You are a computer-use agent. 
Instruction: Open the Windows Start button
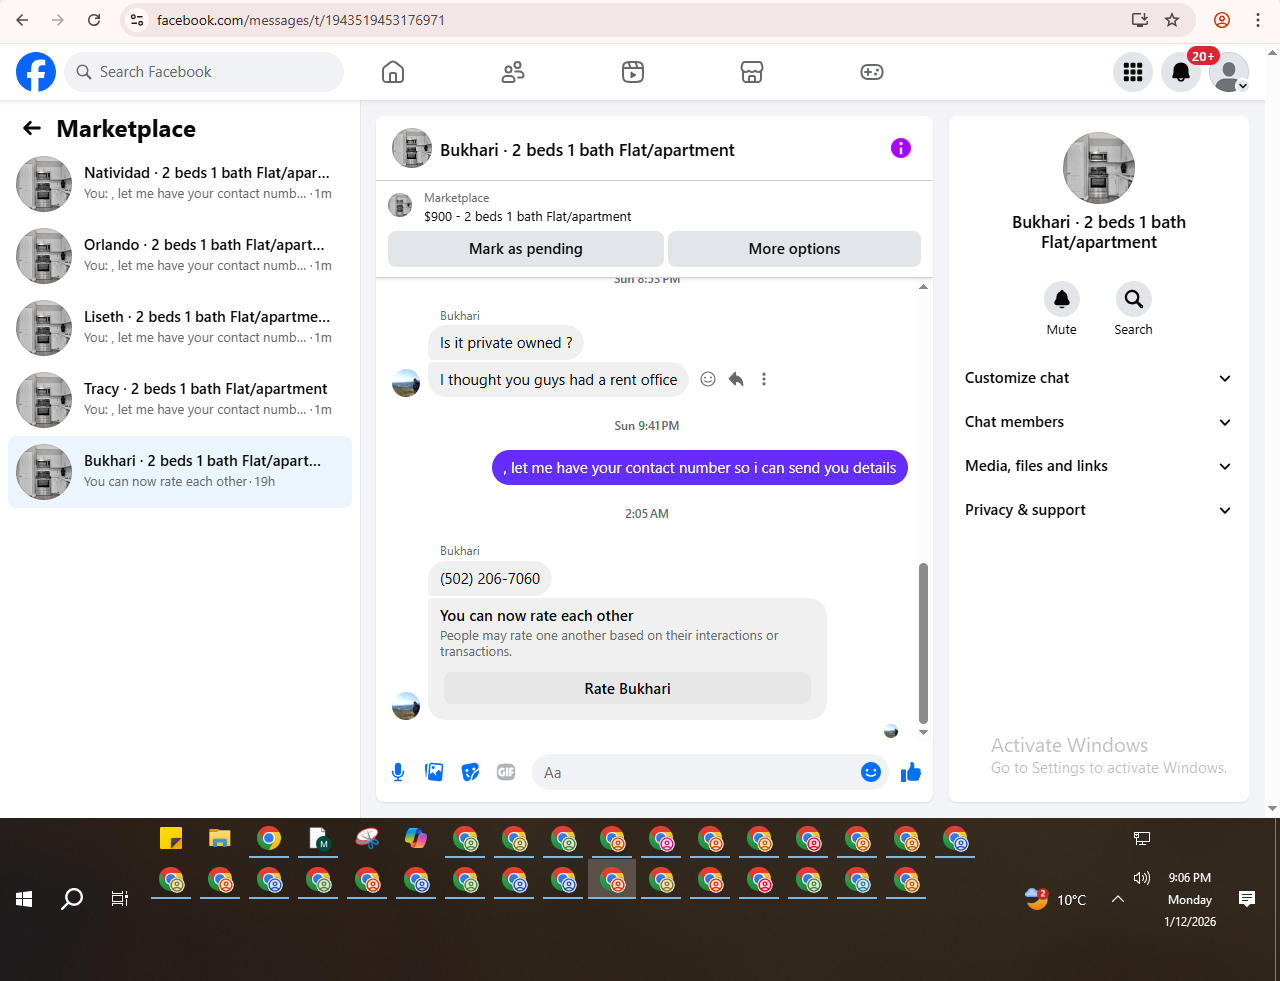(24, 899)
